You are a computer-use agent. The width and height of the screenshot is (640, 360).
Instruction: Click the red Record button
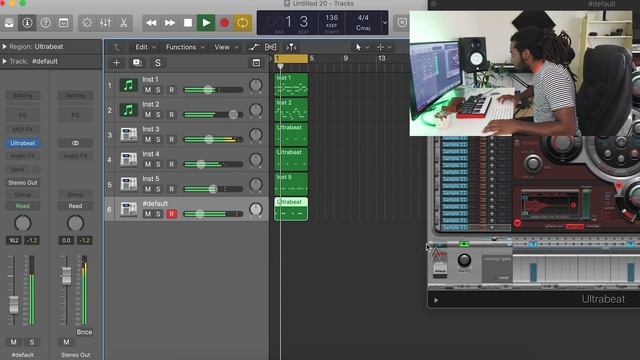(224, 23)
